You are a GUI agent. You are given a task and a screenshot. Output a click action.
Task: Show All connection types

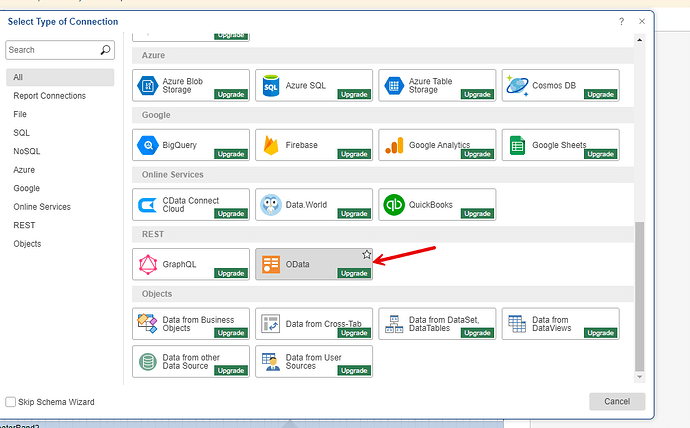coord(60,77)
